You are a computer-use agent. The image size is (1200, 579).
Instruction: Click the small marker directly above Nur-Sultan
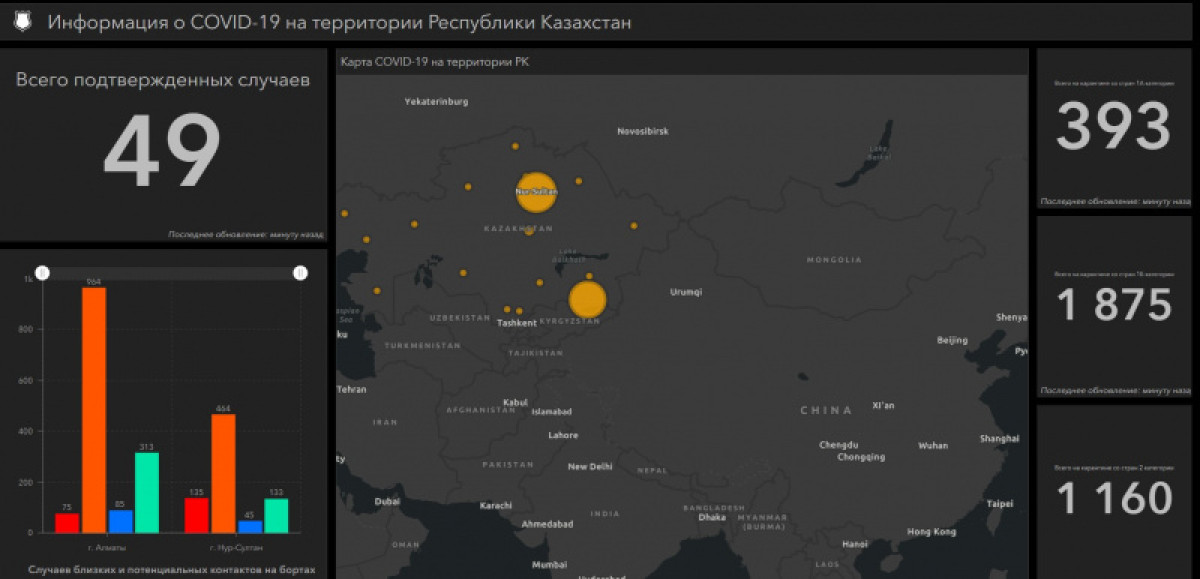click(515, 146)
